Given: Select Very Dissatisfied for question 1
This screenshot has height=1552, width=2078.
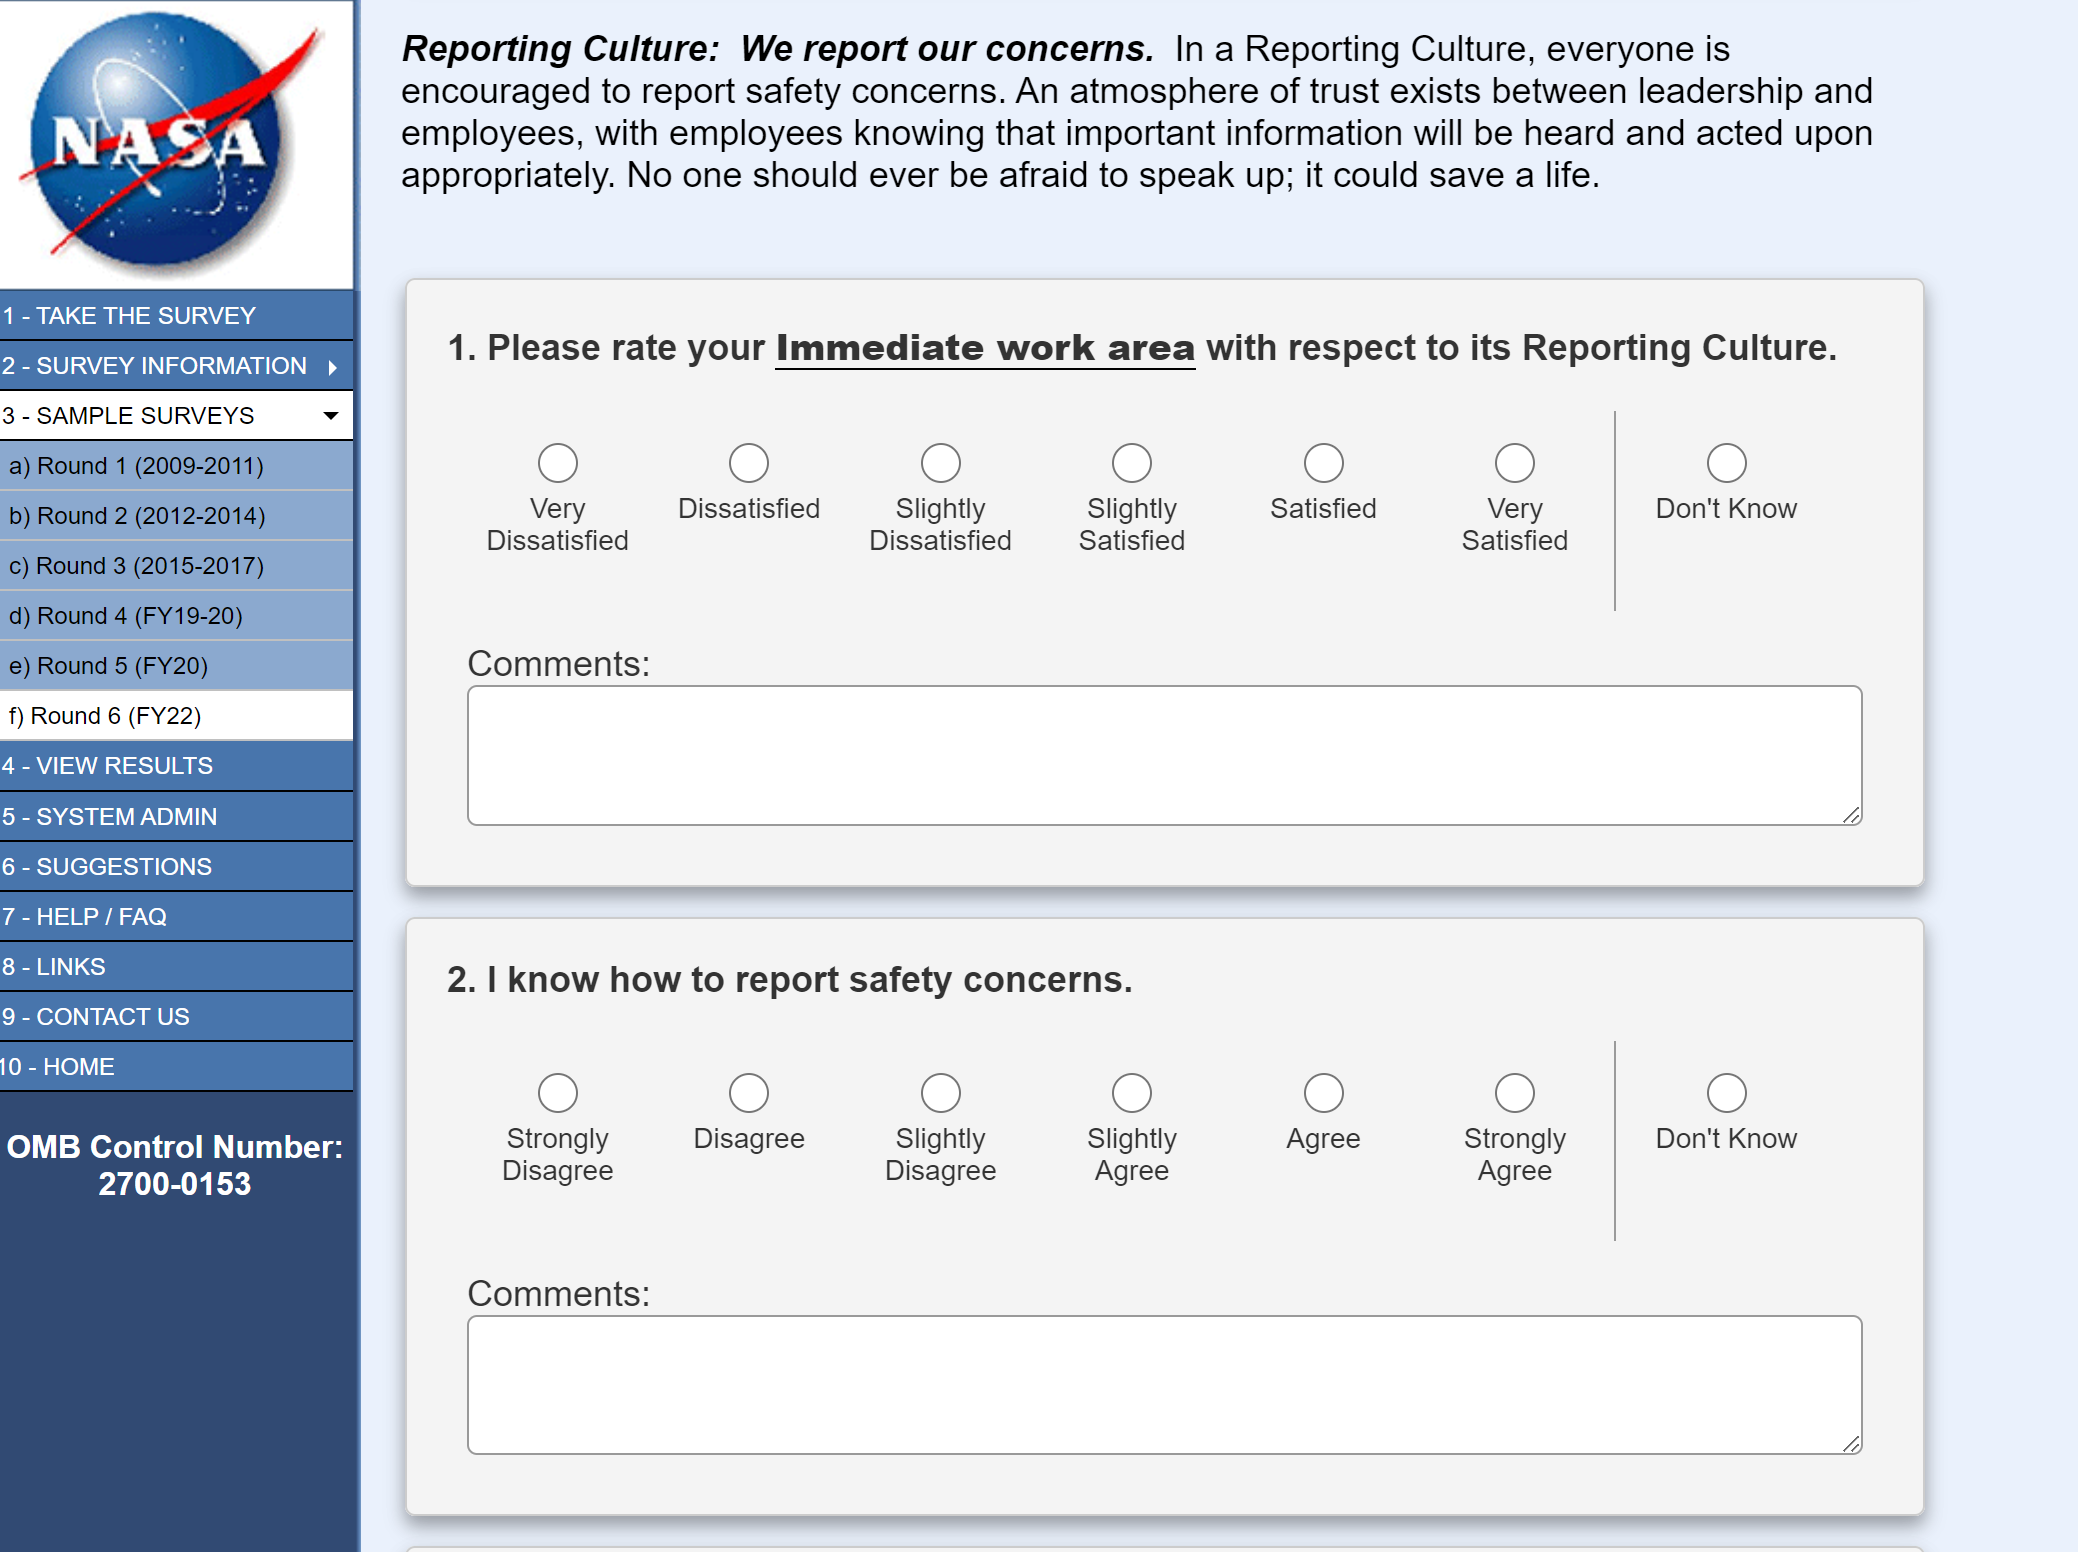Looking at the screenshot, I should tap(557, 463).
